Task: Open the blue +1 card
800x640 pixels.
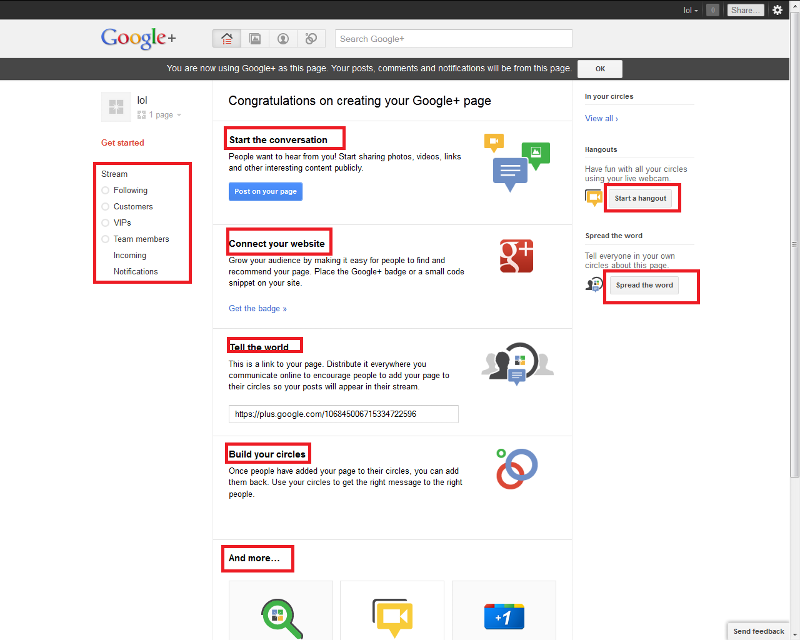Action: tap(504, 610)
